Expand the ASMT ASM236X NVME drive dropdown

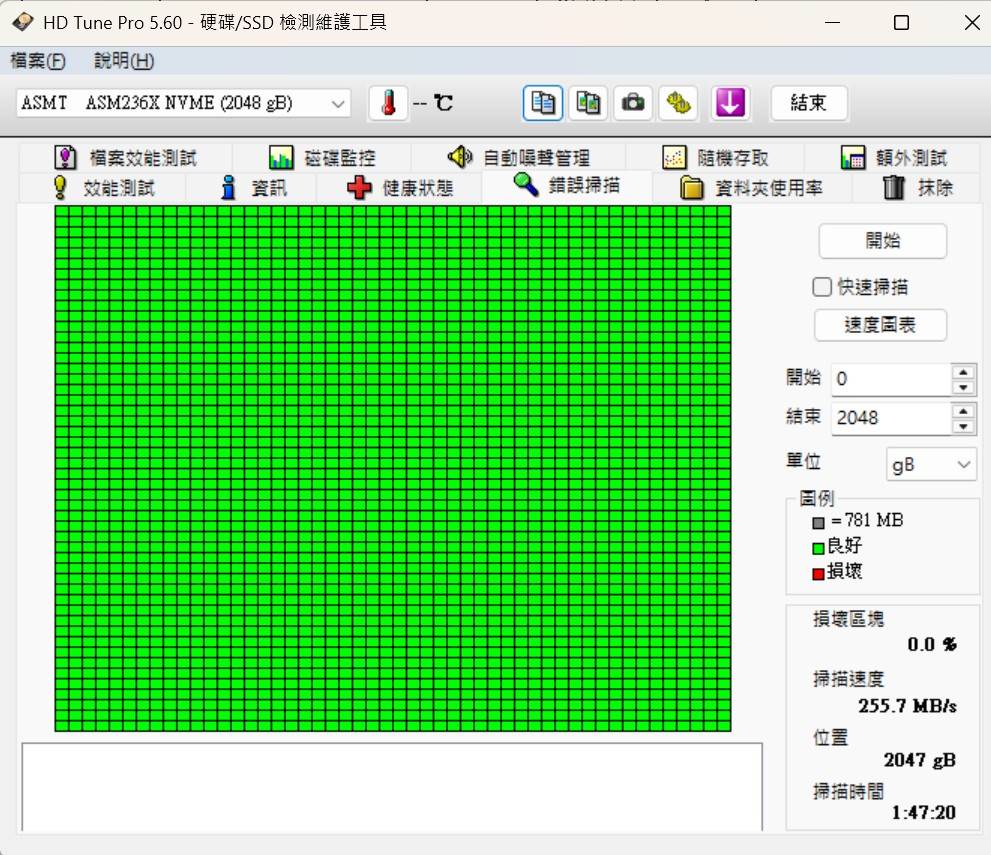coord(183,103)
